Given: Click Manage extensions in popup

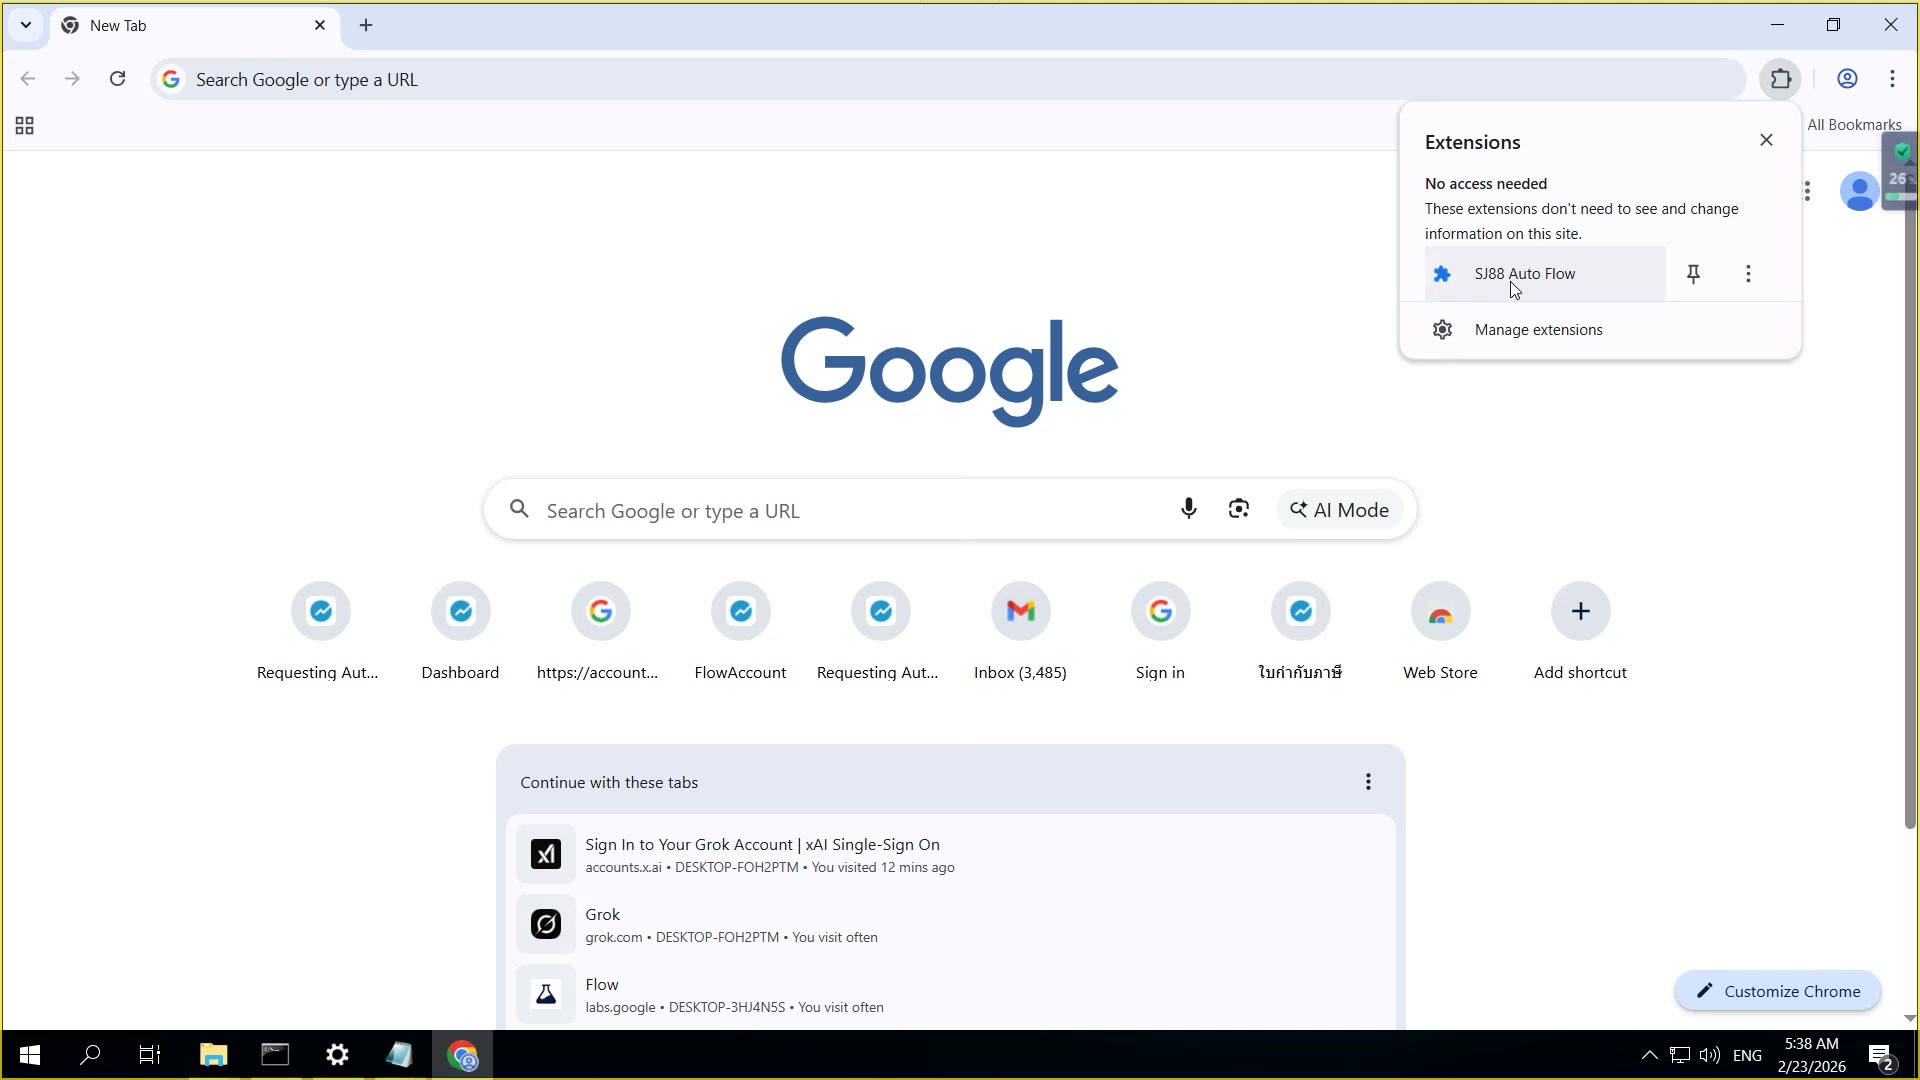Looking at the screenshot, I should (1538, 330).
